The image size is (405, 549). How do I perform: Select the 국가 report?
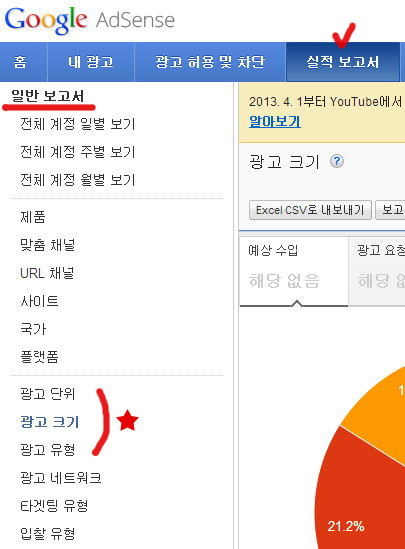33,329
